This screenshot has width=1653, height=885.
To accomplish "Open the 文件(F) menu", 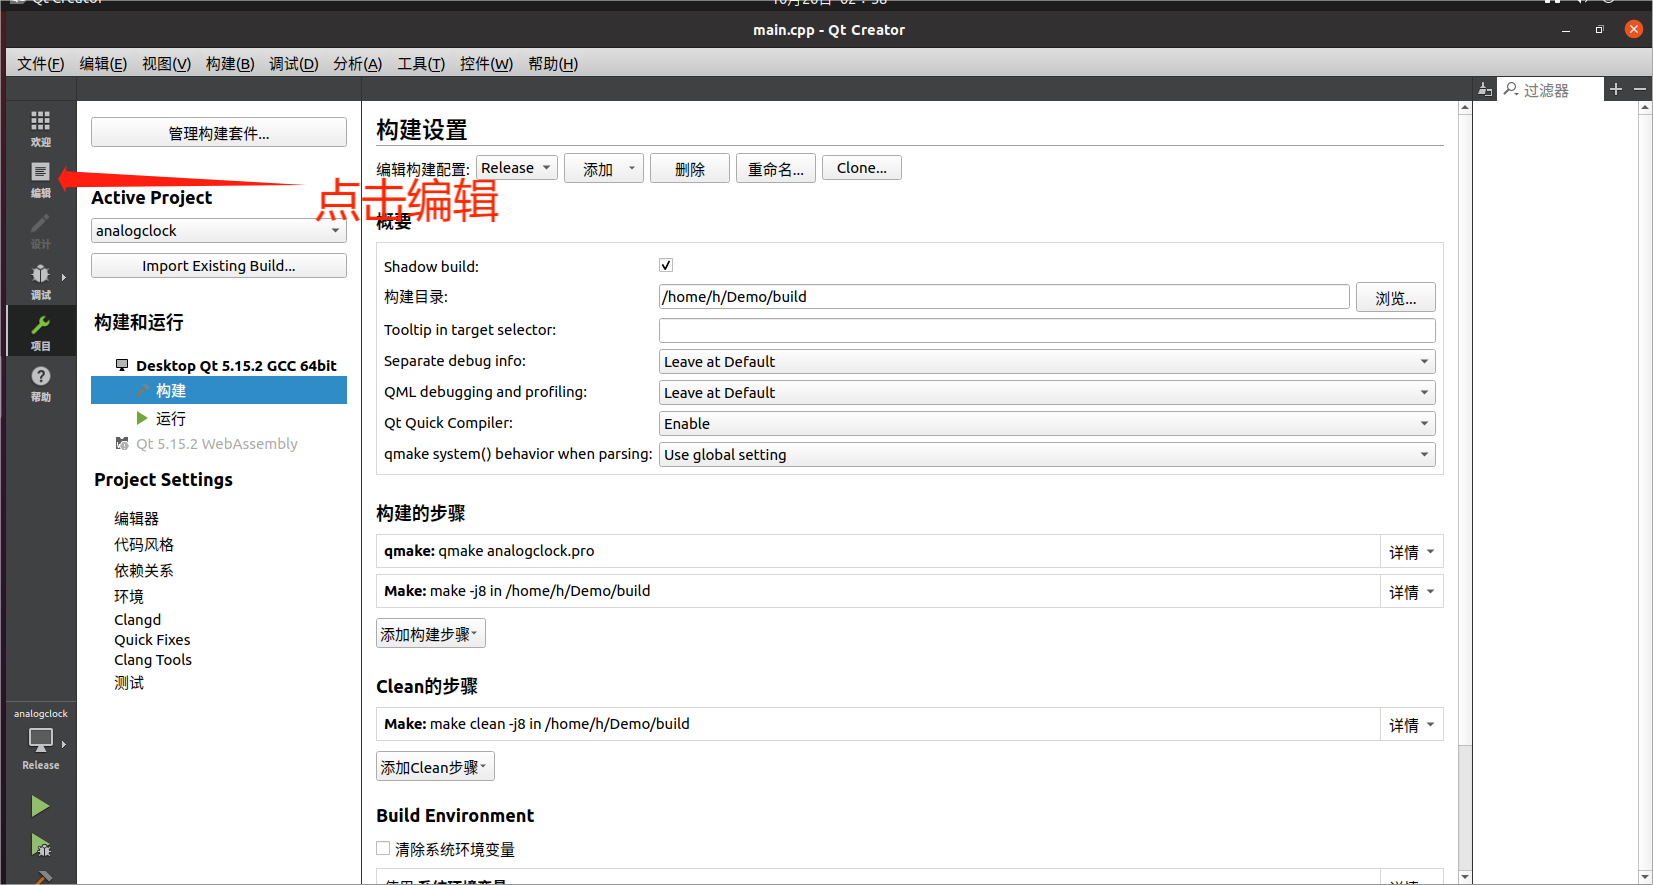I will pos(41,64).
